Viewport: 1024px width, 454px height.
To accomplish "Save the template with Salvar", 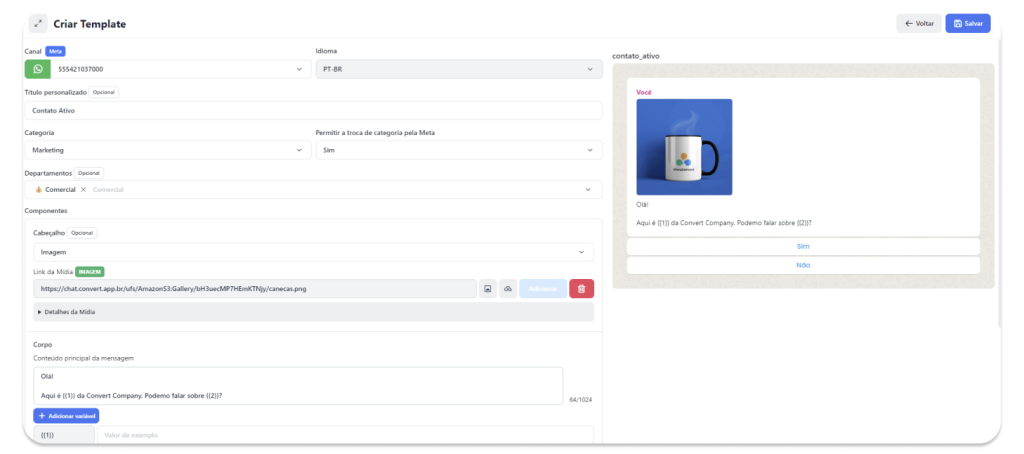I will [968, 24].
